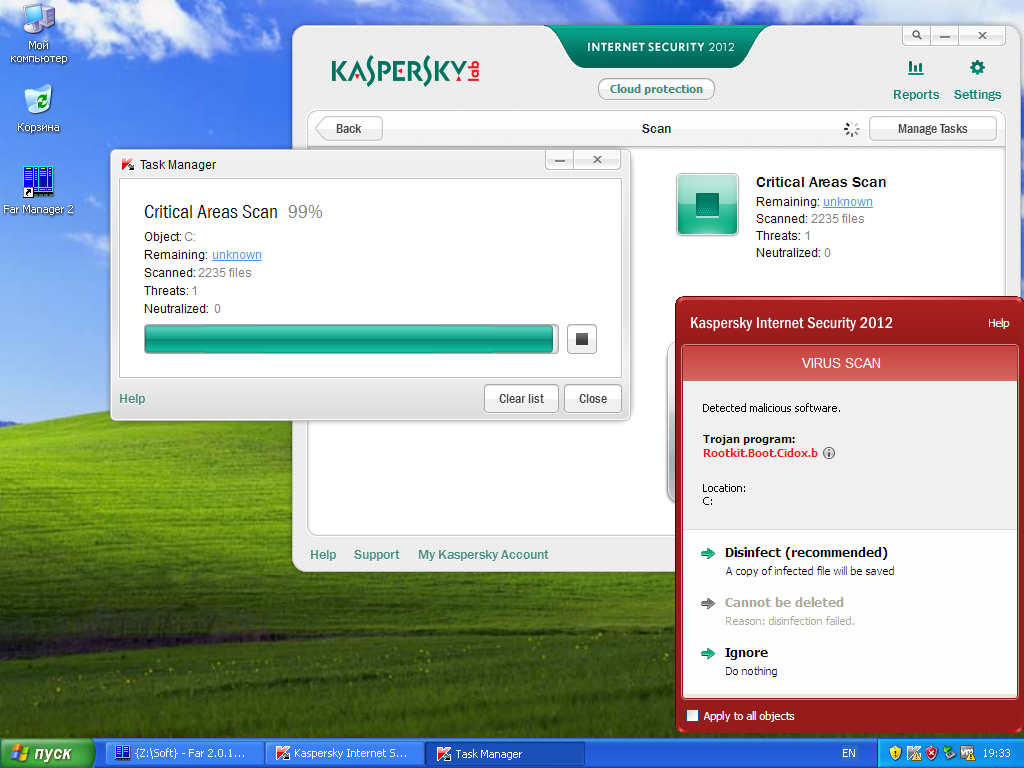Click 'Scanned: 2235 files' in Task Manager

coord(197,272)
